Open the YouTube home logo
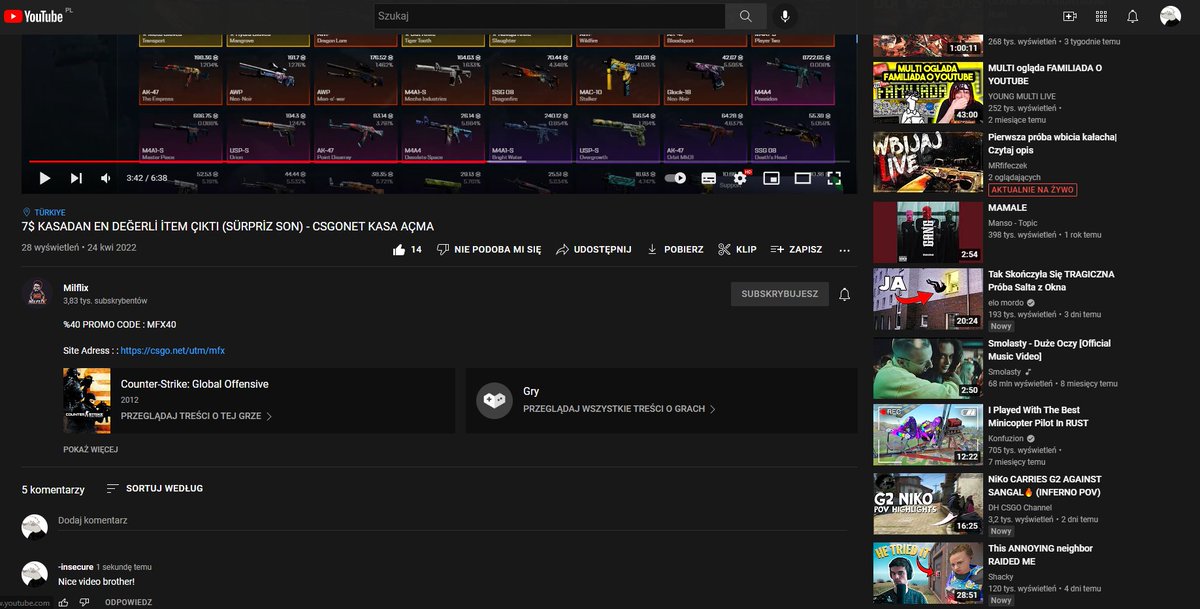This screenshot has height=609, width=1200. click(x=32, y=16)
